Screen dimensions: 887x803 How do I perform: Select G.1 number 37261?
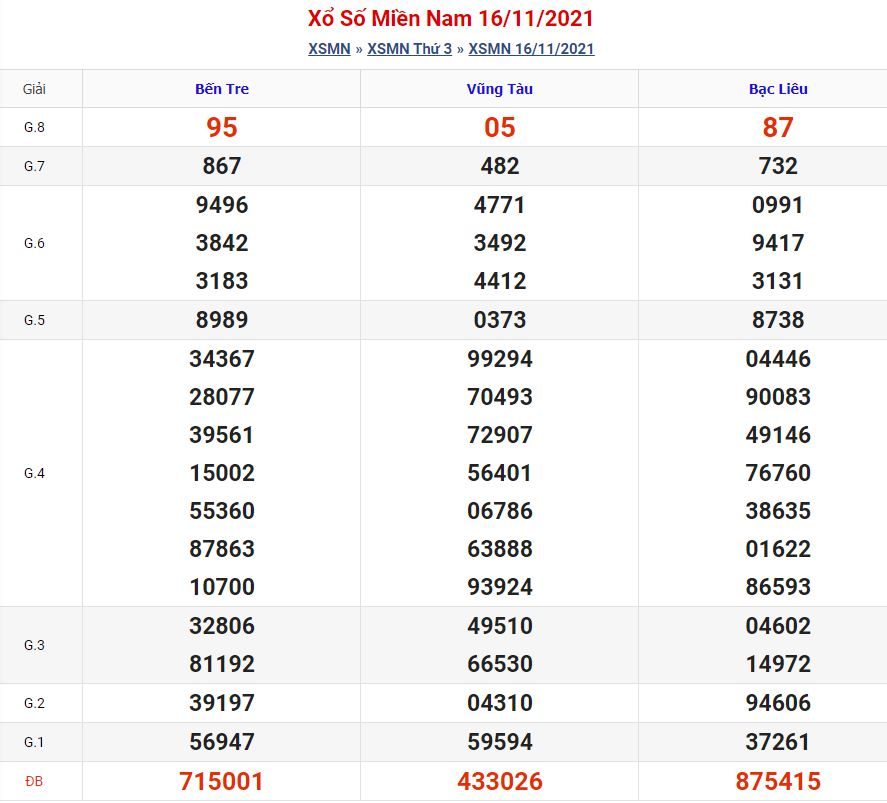pyautogui.click(x=778, y=742)
